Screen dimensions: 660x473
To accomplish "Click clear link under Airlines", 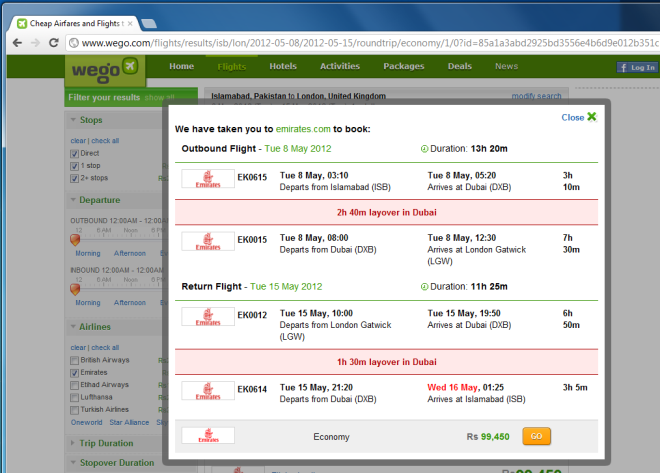I will pyautogui.click(x=78, y=348).
